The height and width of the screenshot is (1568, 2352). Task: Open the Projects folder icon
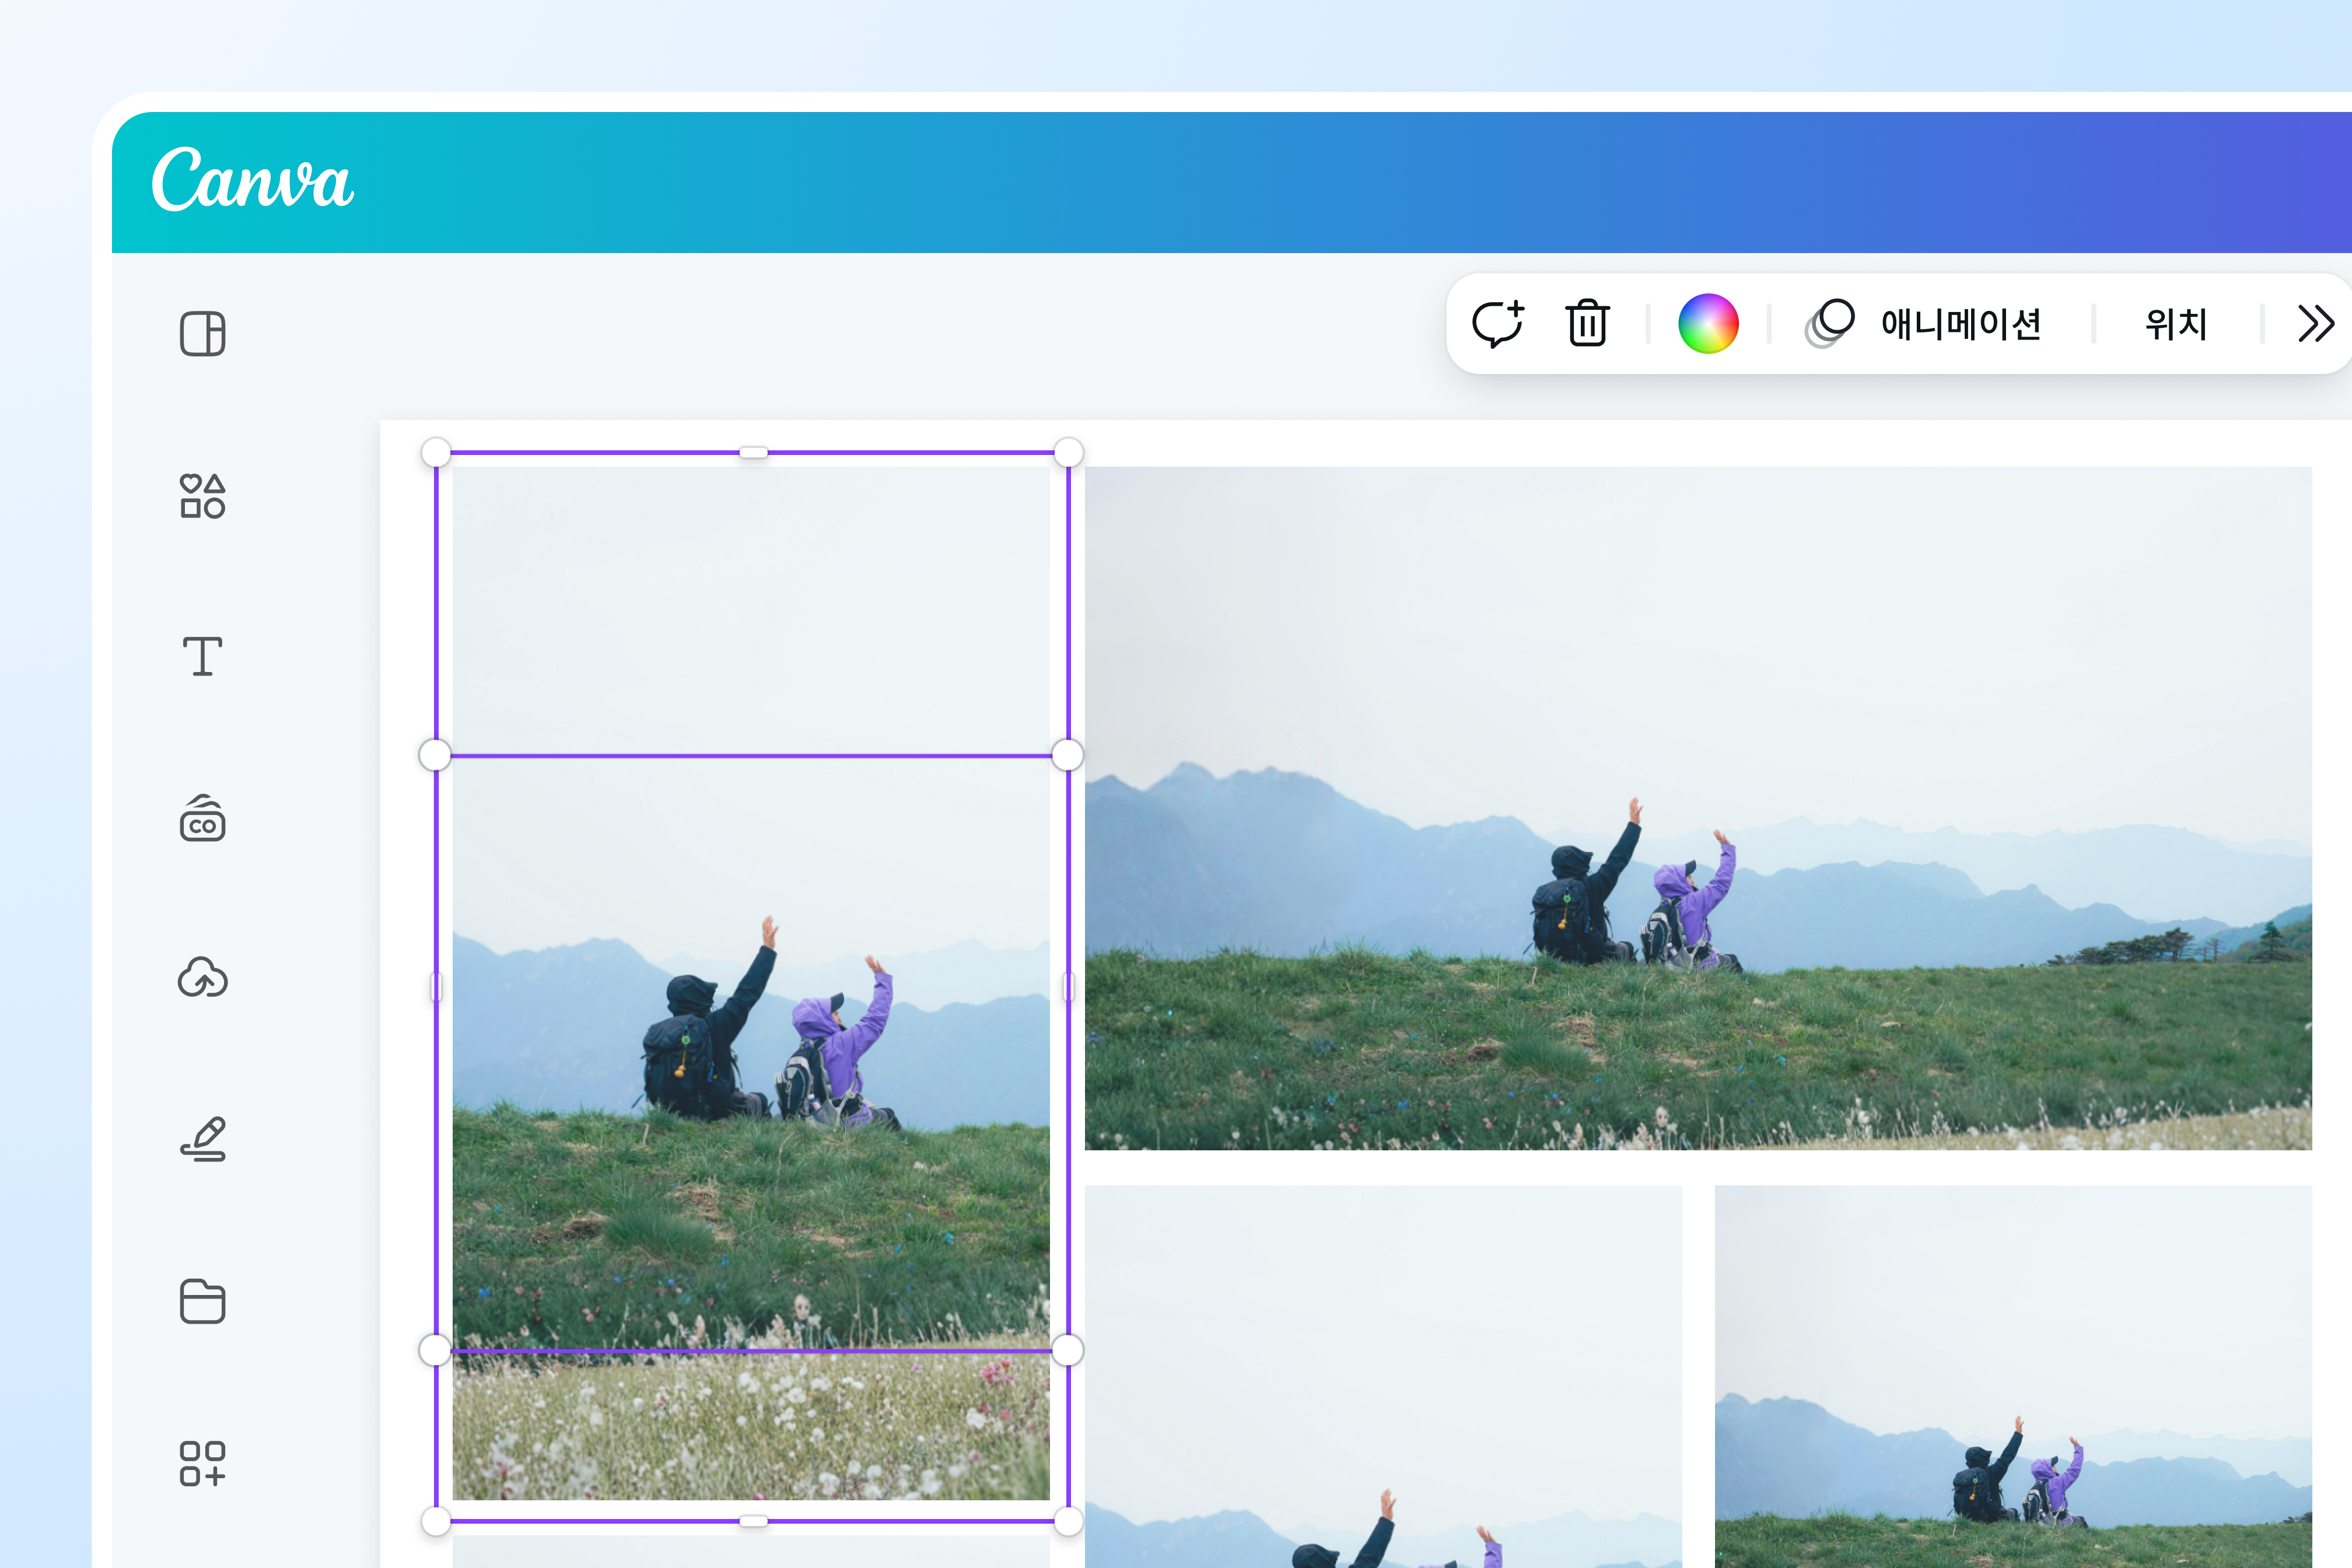(x=202, y=1301)
